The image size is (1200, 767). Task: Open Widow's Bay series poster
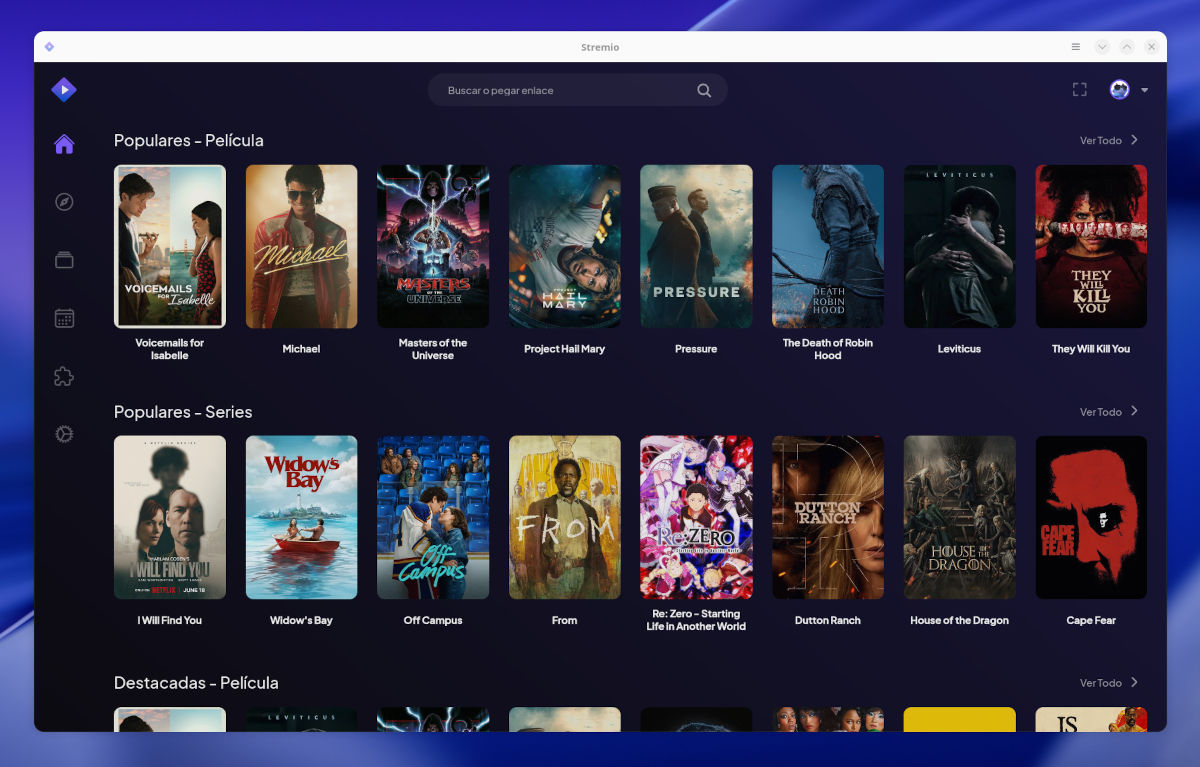(x=301, y=517)
